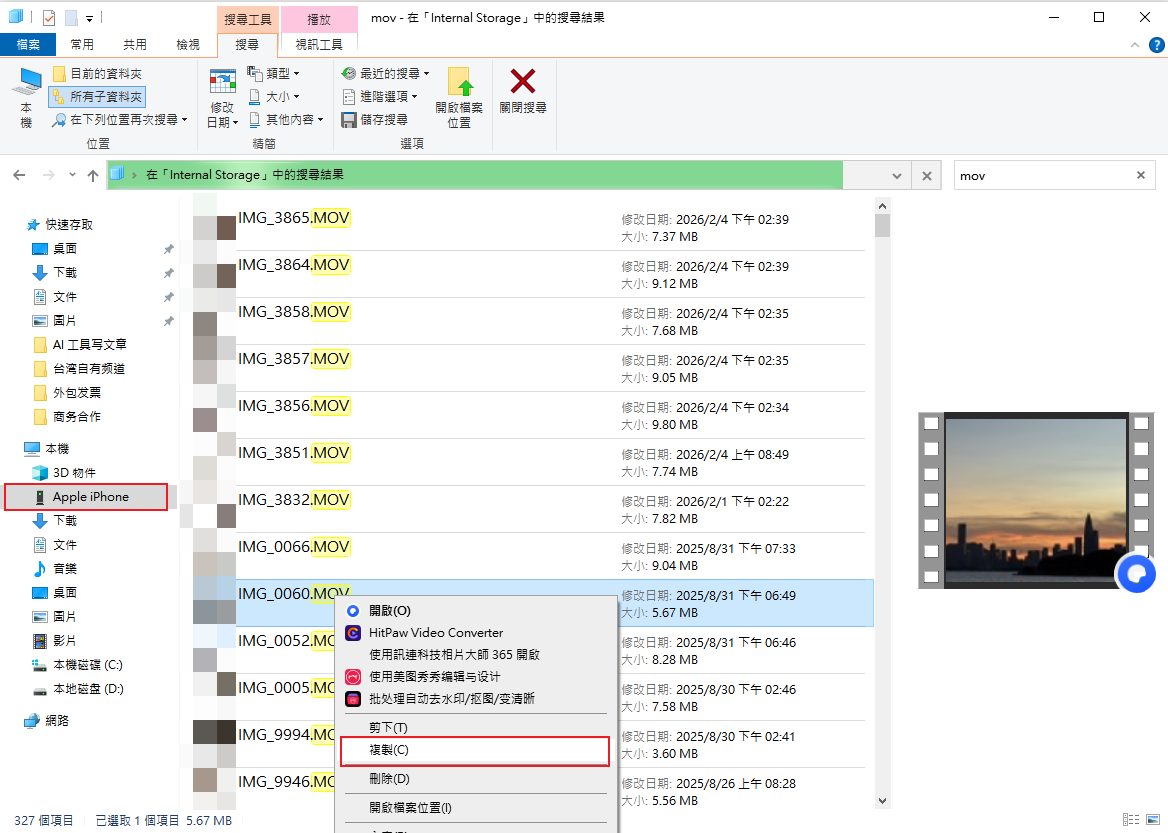Switch to 常用 ribbon tab
The width and height of the screenshot is (1168, 833).
[x=82, y=45]
